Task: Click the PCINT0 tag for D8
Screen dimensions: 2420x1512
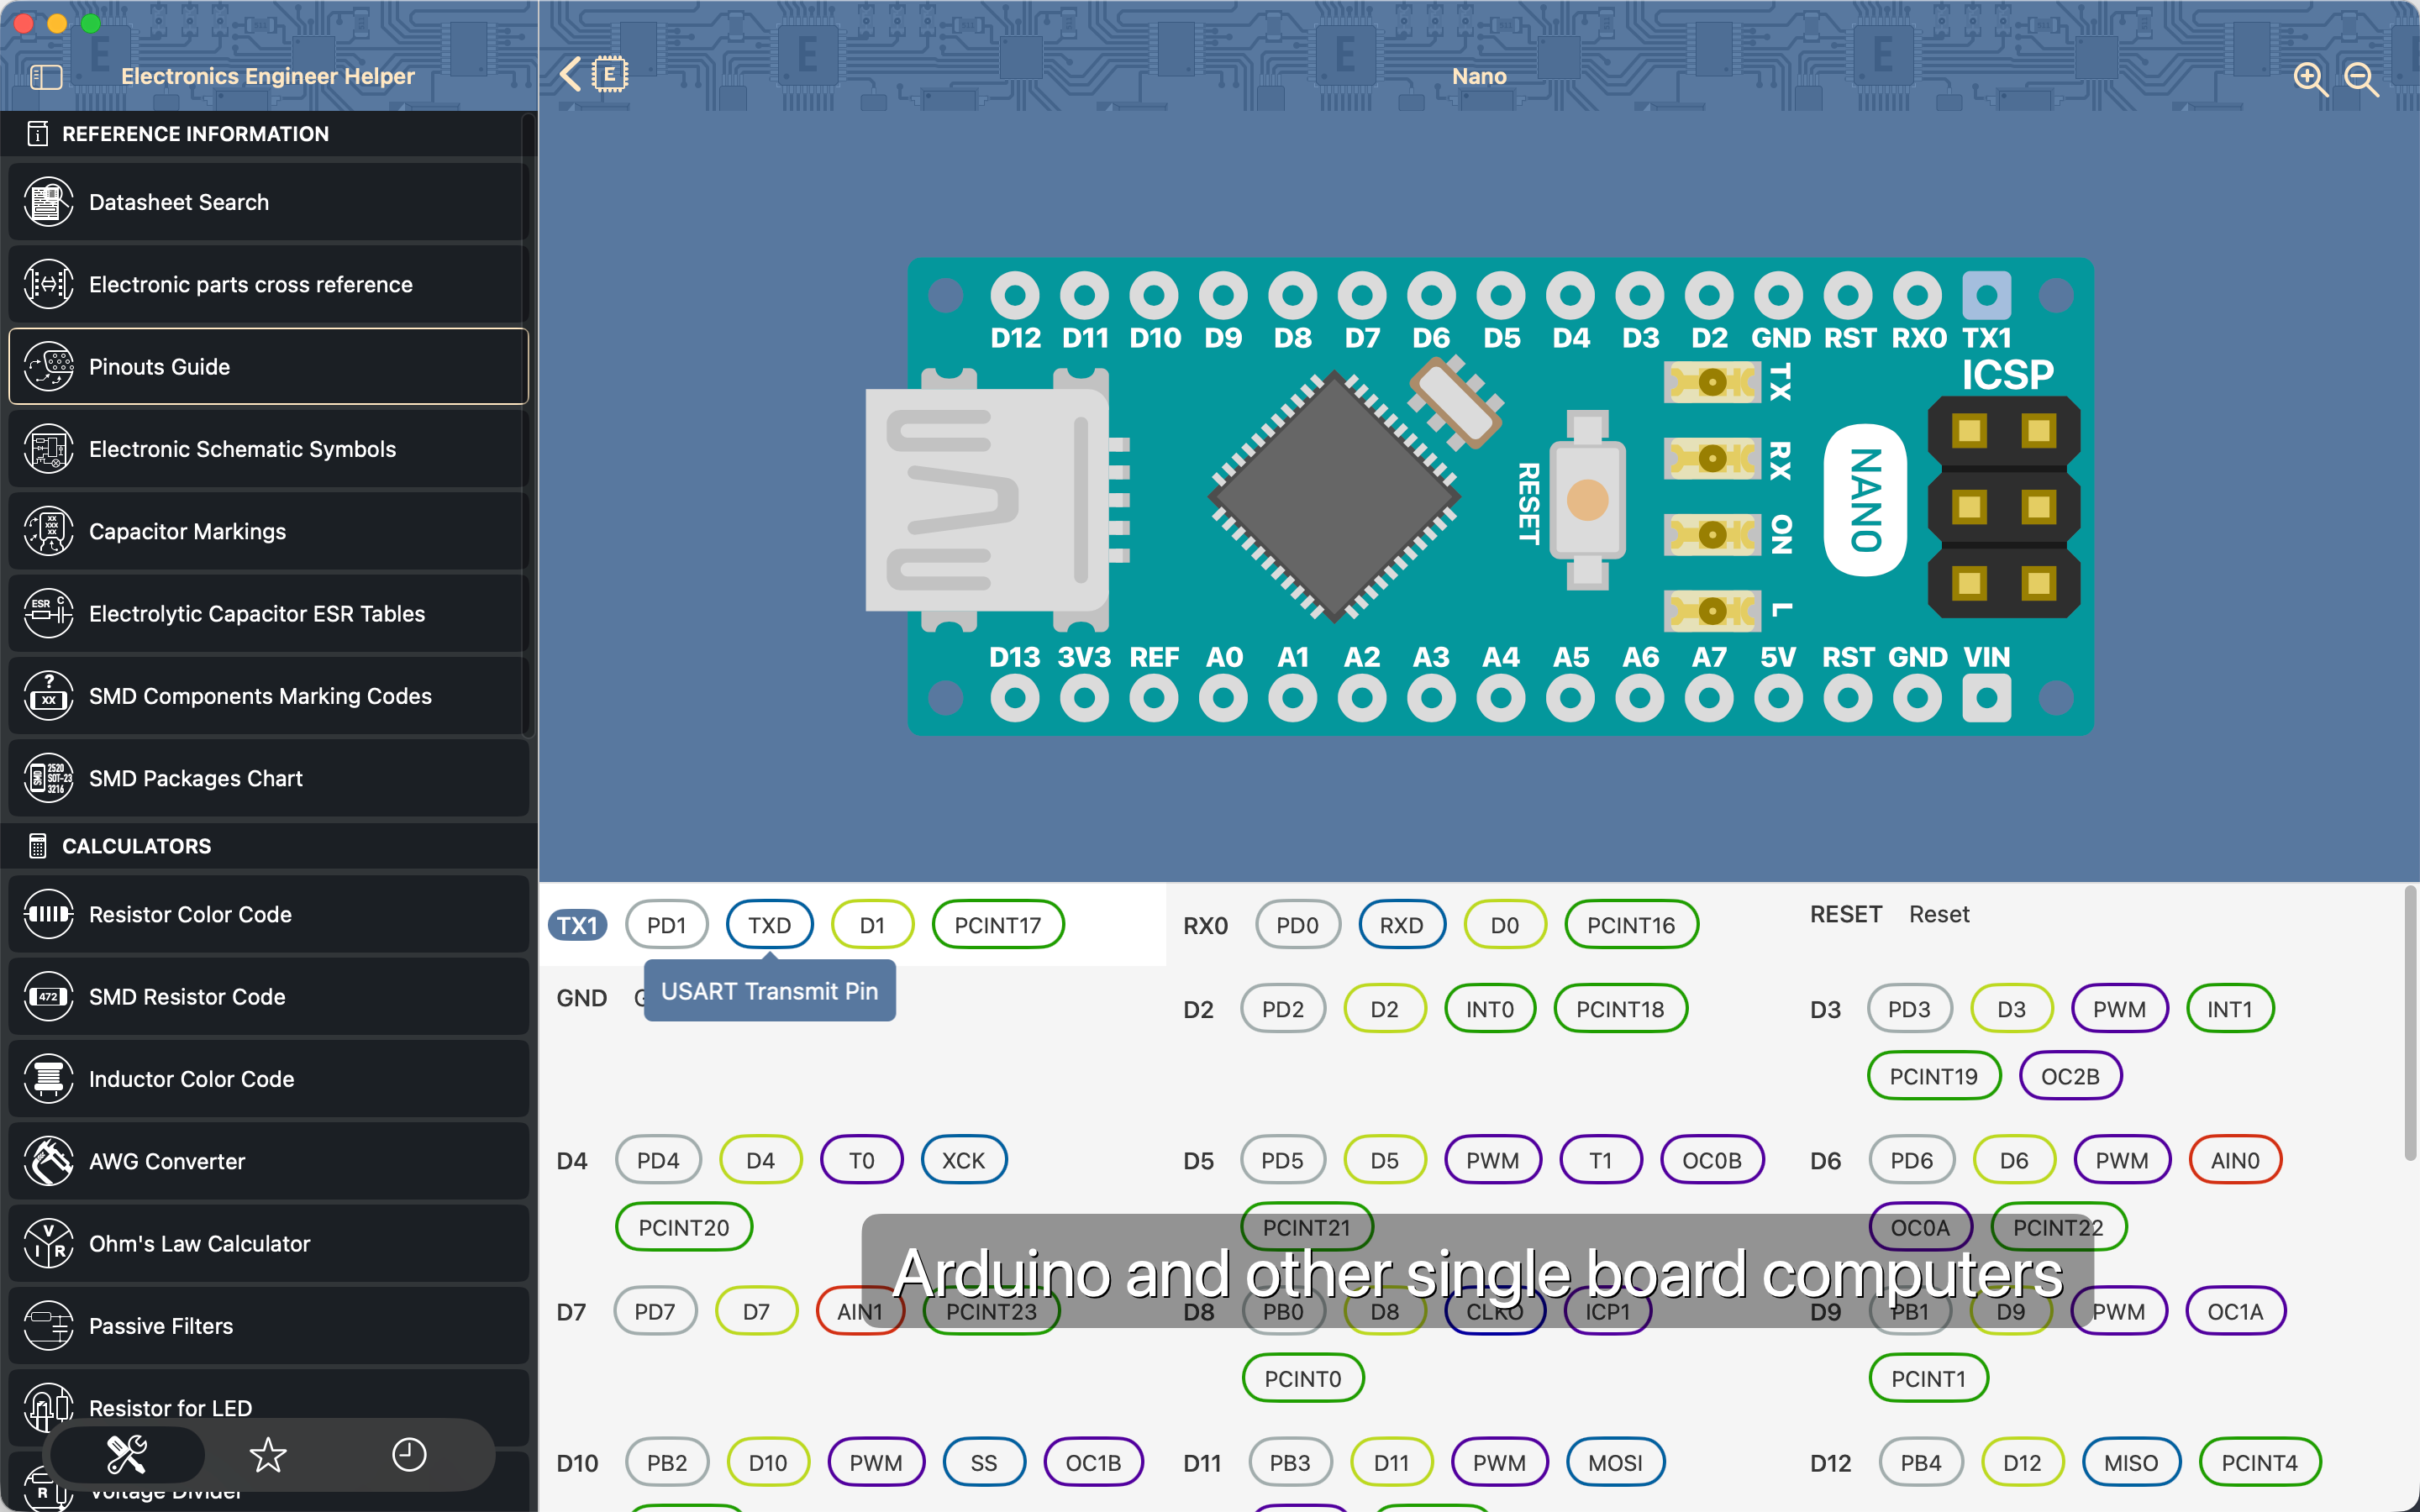Action: pos(1302,1378)
